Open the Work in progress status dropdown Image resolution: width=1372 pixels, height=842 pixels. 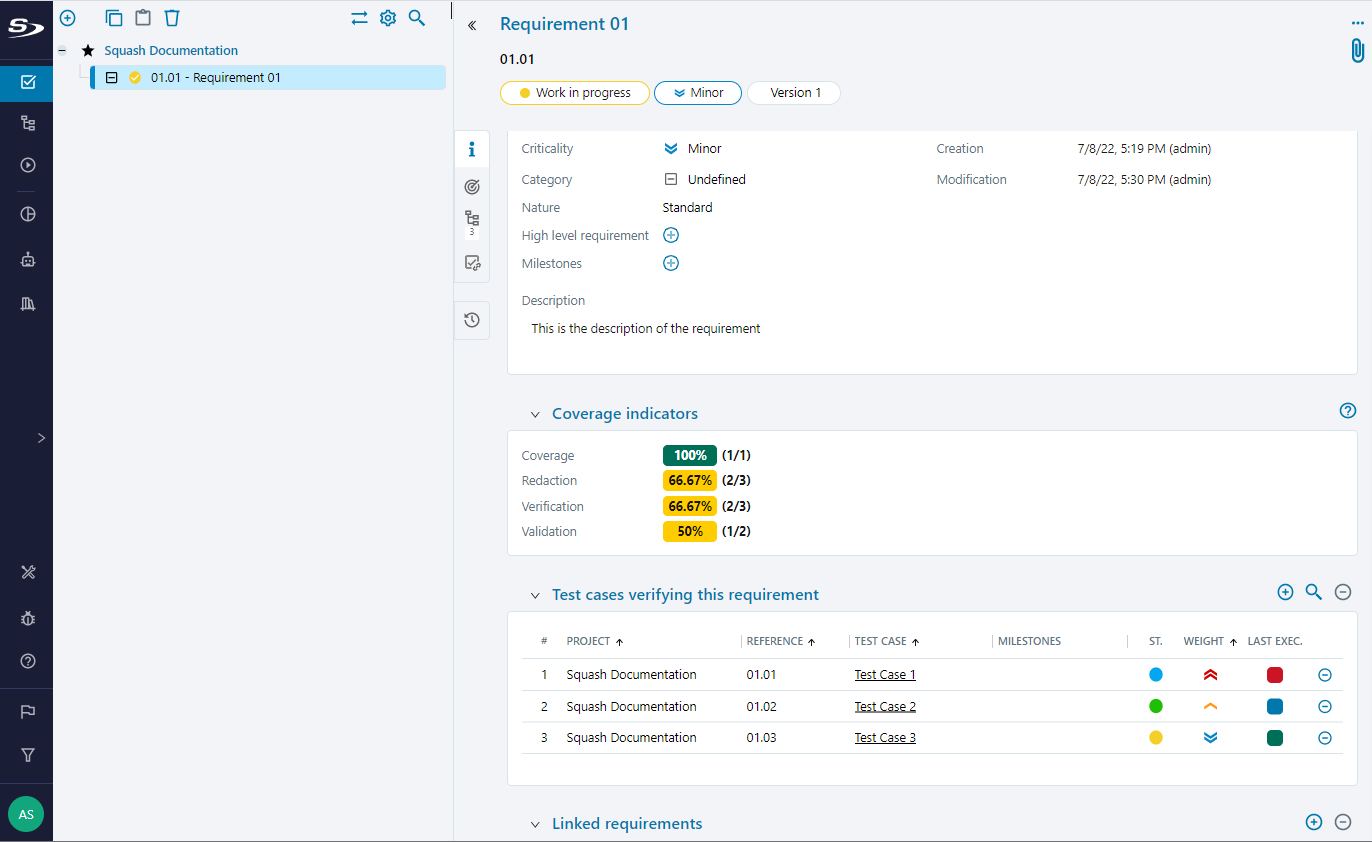[575, 93]
